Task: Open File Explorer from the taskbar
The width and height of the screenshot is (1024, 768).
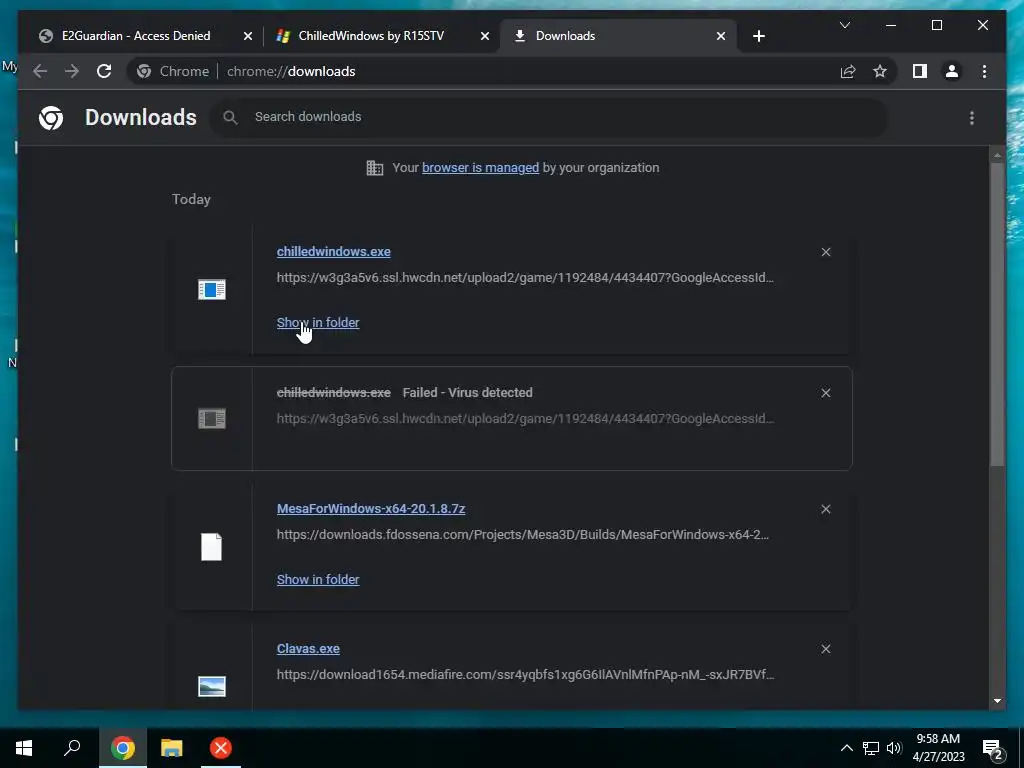Action: (172, 748)
